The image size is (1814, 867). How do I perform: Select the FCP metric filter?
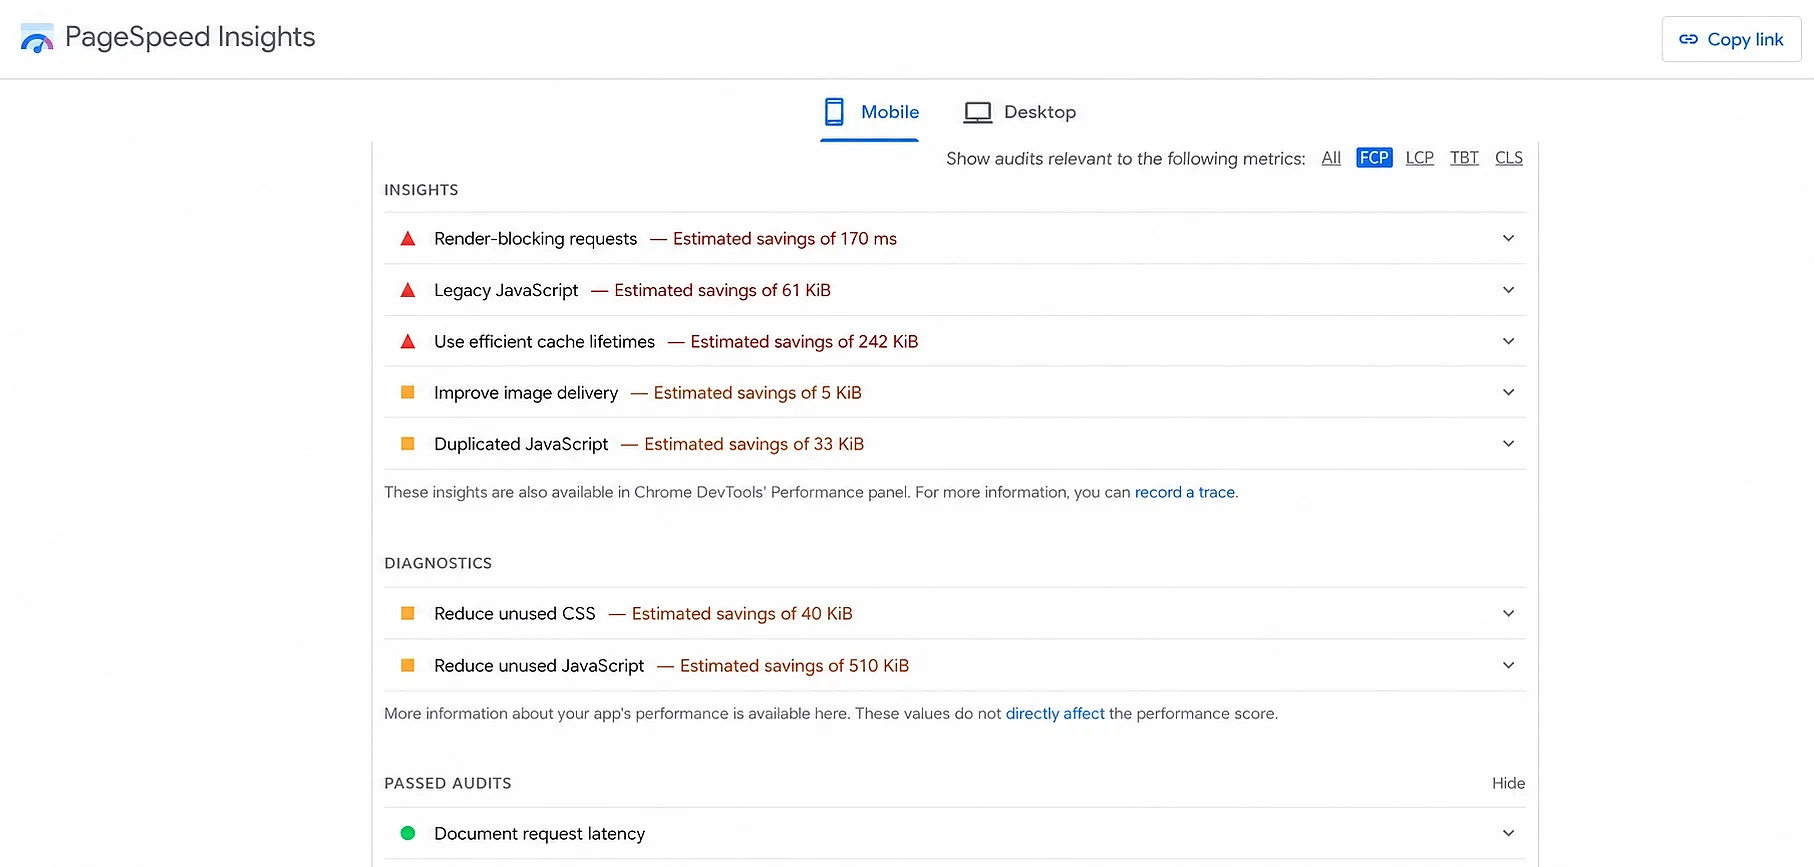click(1374, 158)
